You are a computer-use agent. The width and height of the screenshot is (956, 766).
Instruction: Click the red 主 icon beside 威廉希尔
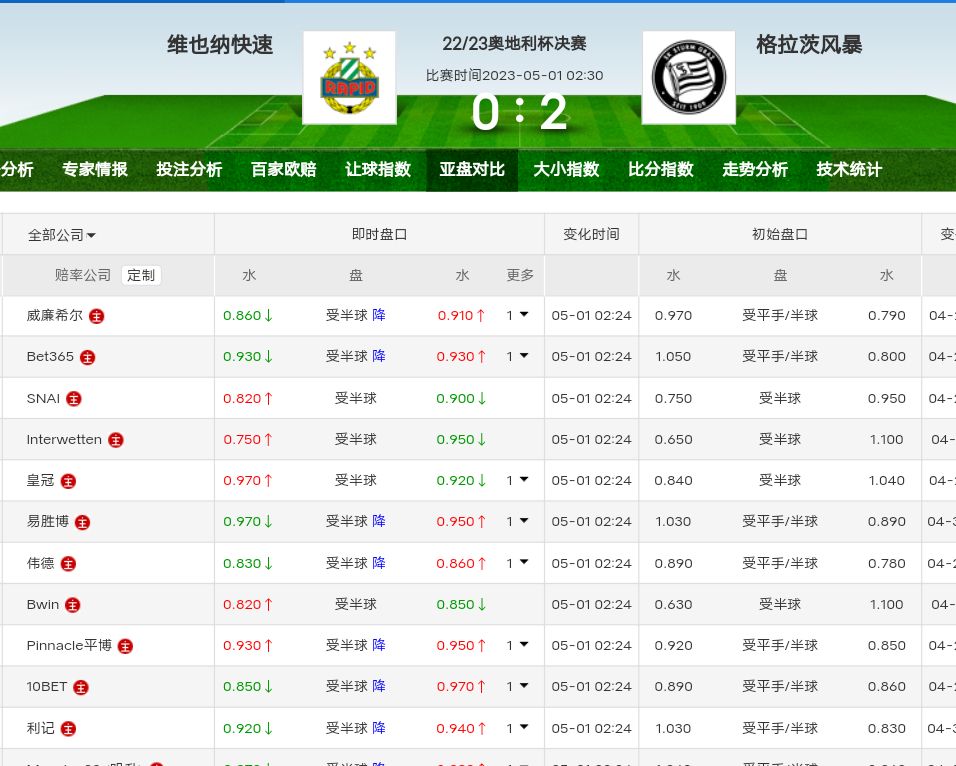[96, 316]
